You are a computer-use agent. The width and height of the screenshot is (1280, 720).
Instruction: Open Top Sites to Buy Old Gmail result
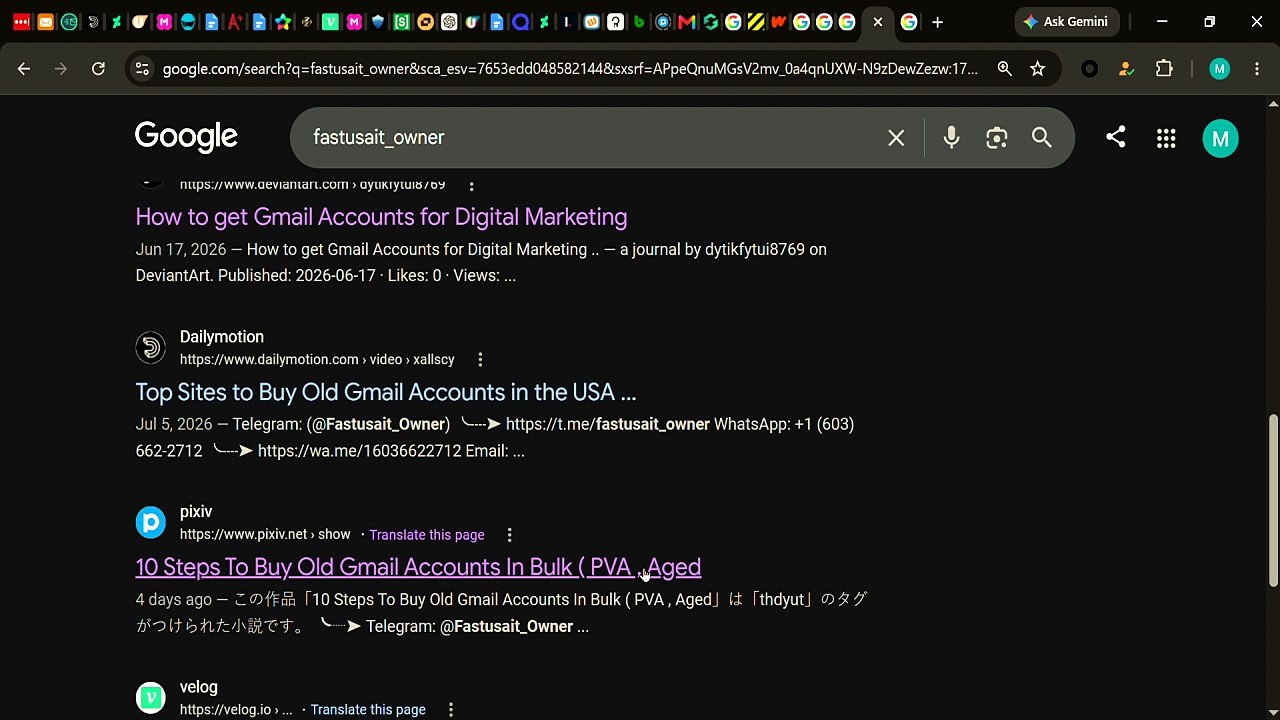386,392
